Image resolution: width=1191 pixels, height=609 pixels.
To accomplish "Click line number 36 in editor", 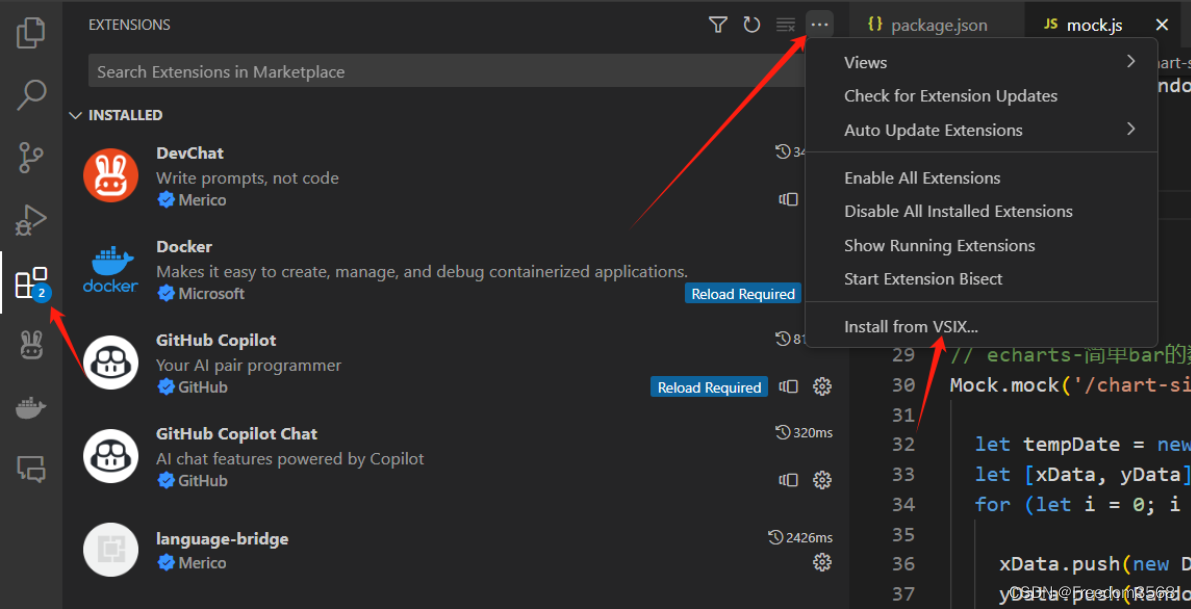I will [903, 563].
